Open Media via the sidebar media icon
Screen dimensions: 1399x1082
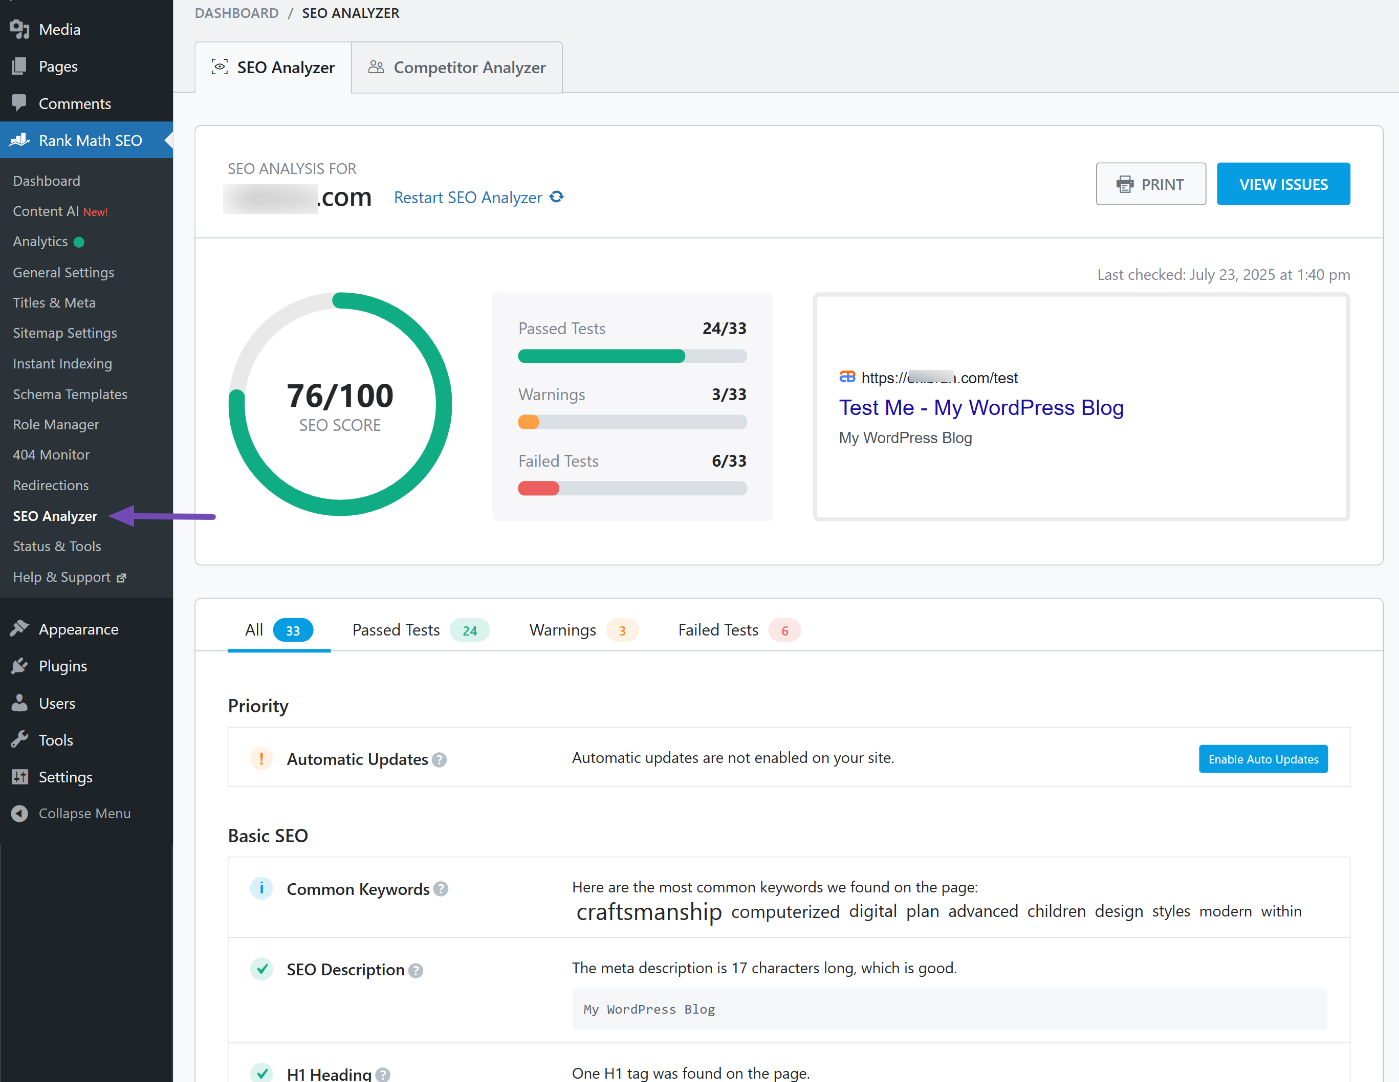pos(19,30)
